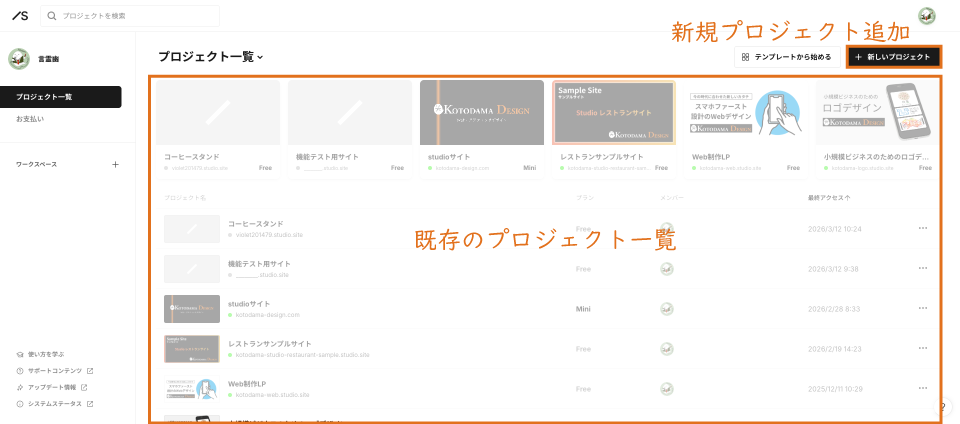The image size is (960, 424).
Task: Click 新しいプロジェクト button
Action: coord(893,57)
